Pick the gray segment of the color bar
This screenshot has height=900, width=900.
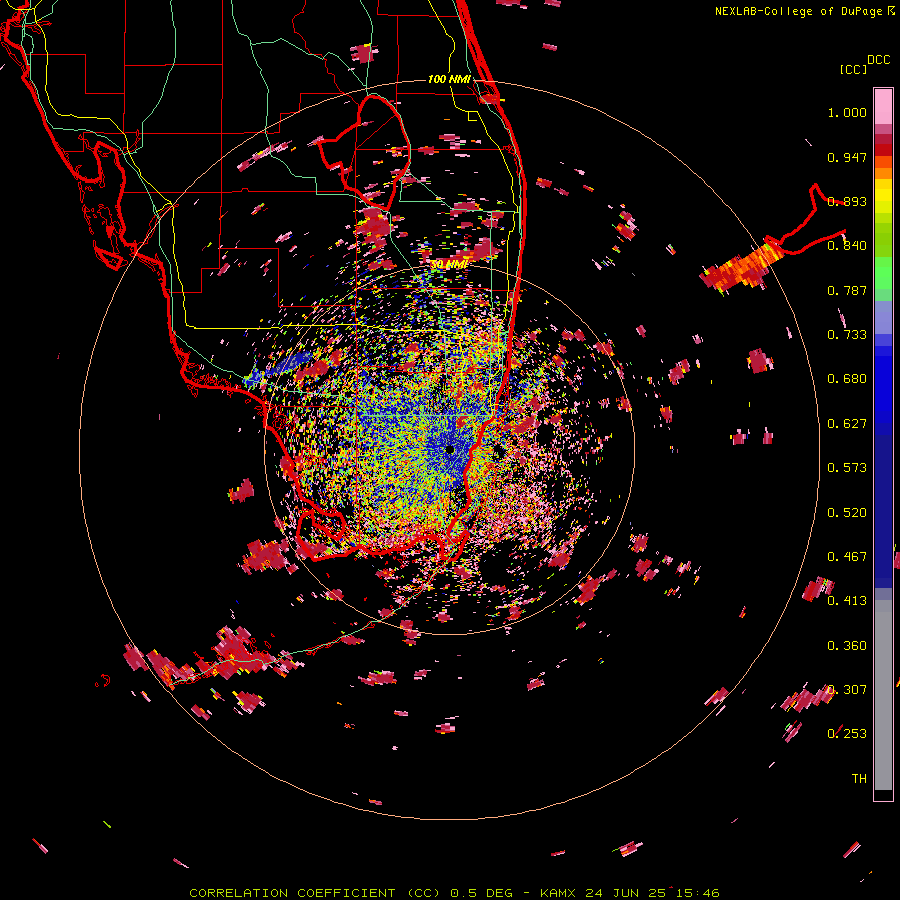(x=883, y=695)
